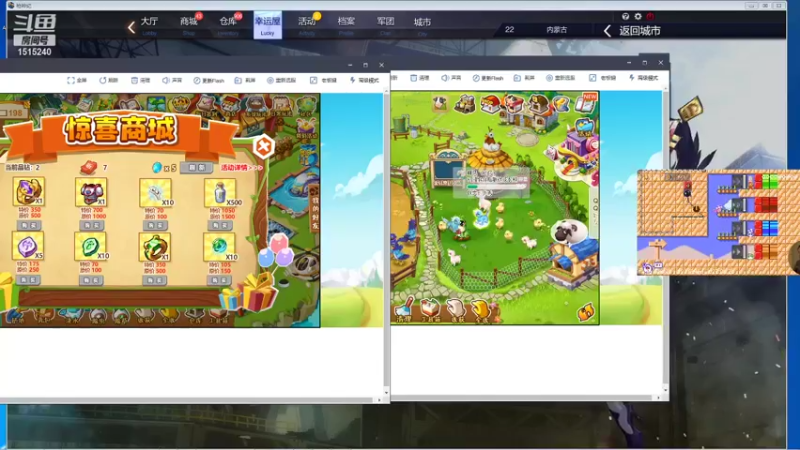The width and height of the screenshot is (800, 450).
Task: Click 老板键 in left window toolbar
Action: coord(323,81)
